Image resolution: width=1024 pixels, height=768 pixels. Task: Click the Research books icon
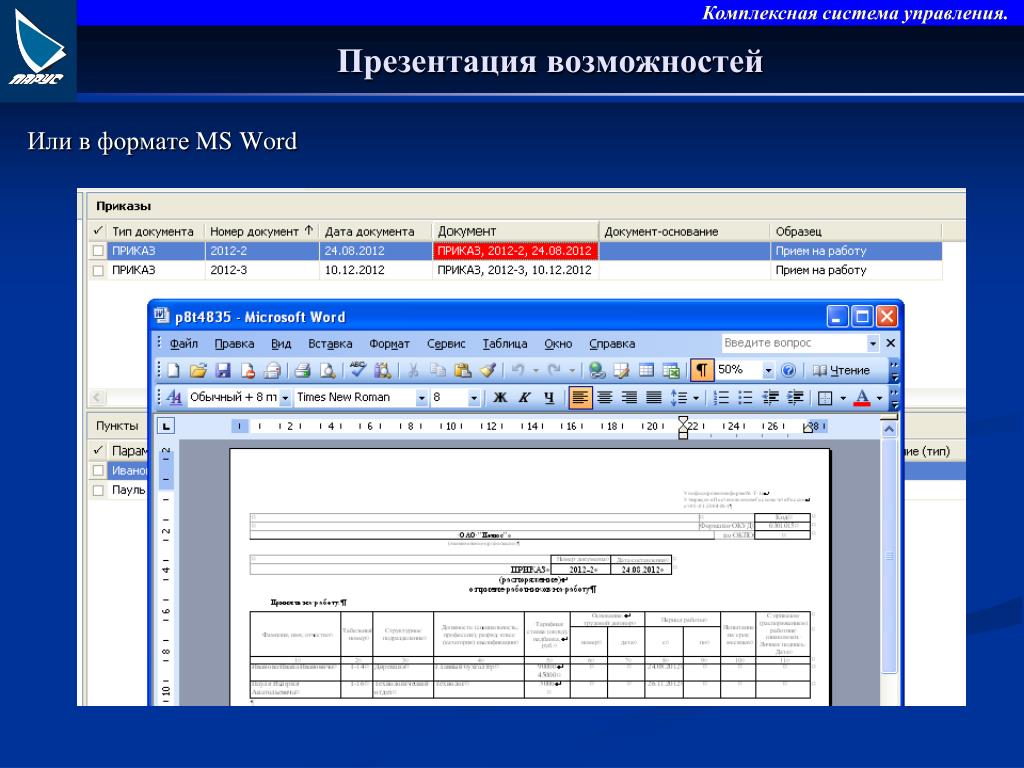[383, 371]
